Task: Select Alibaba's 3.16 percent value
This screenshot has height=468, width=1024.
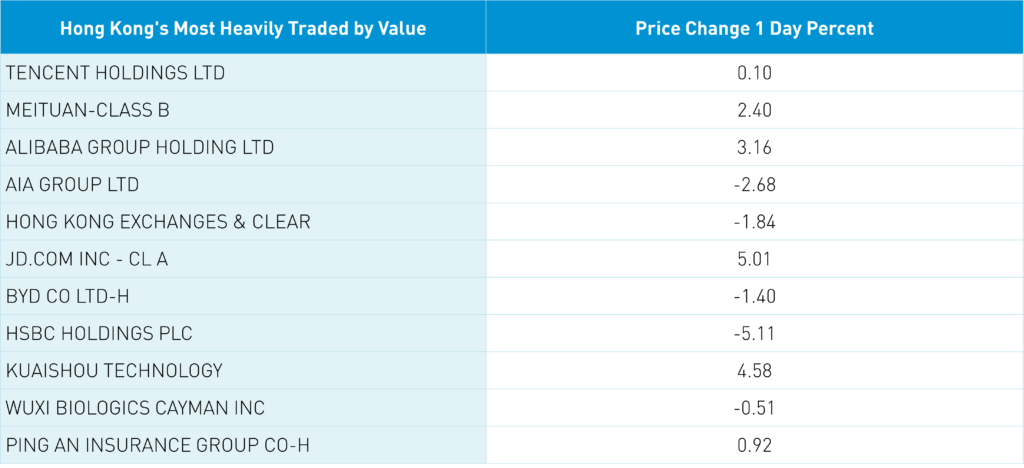Action: click(754, 147)
